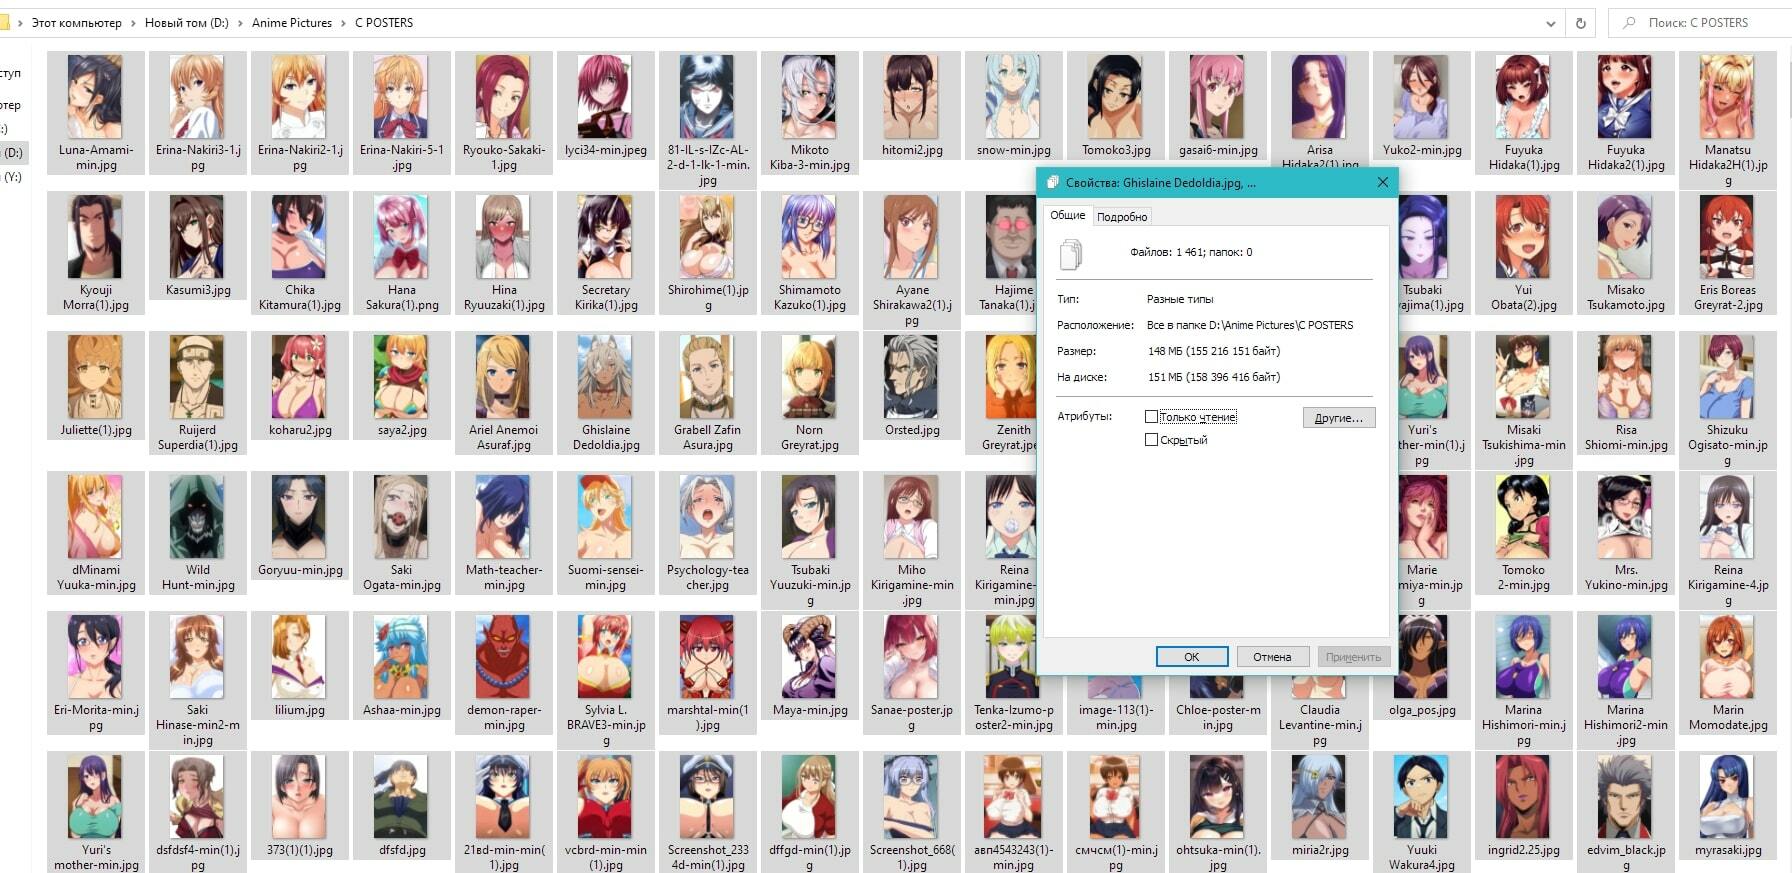Select the Juliette(1).jpg file icon
This screenshot has height=873, width=1792.
[95, 377]
